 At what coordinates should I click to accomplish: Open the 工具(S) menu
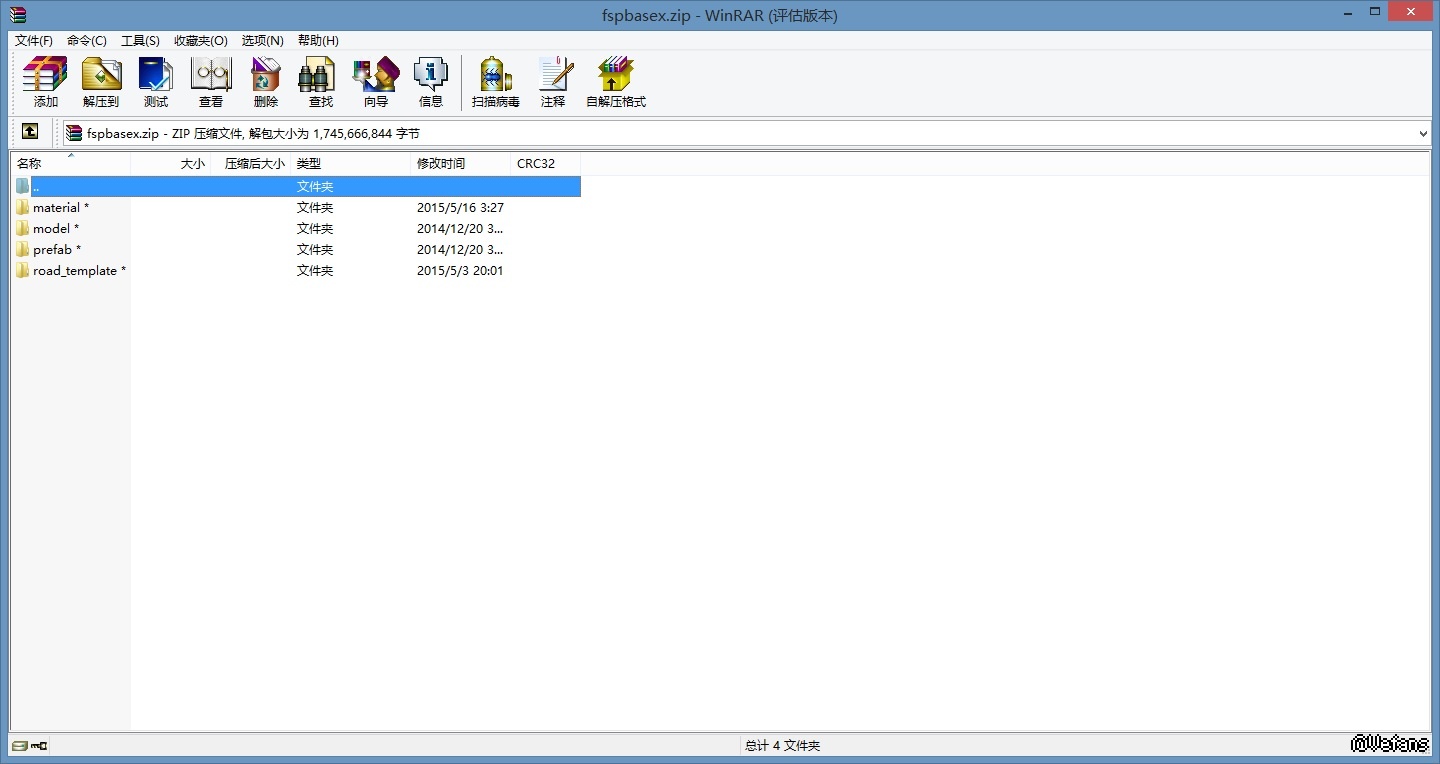click(140, 41)
